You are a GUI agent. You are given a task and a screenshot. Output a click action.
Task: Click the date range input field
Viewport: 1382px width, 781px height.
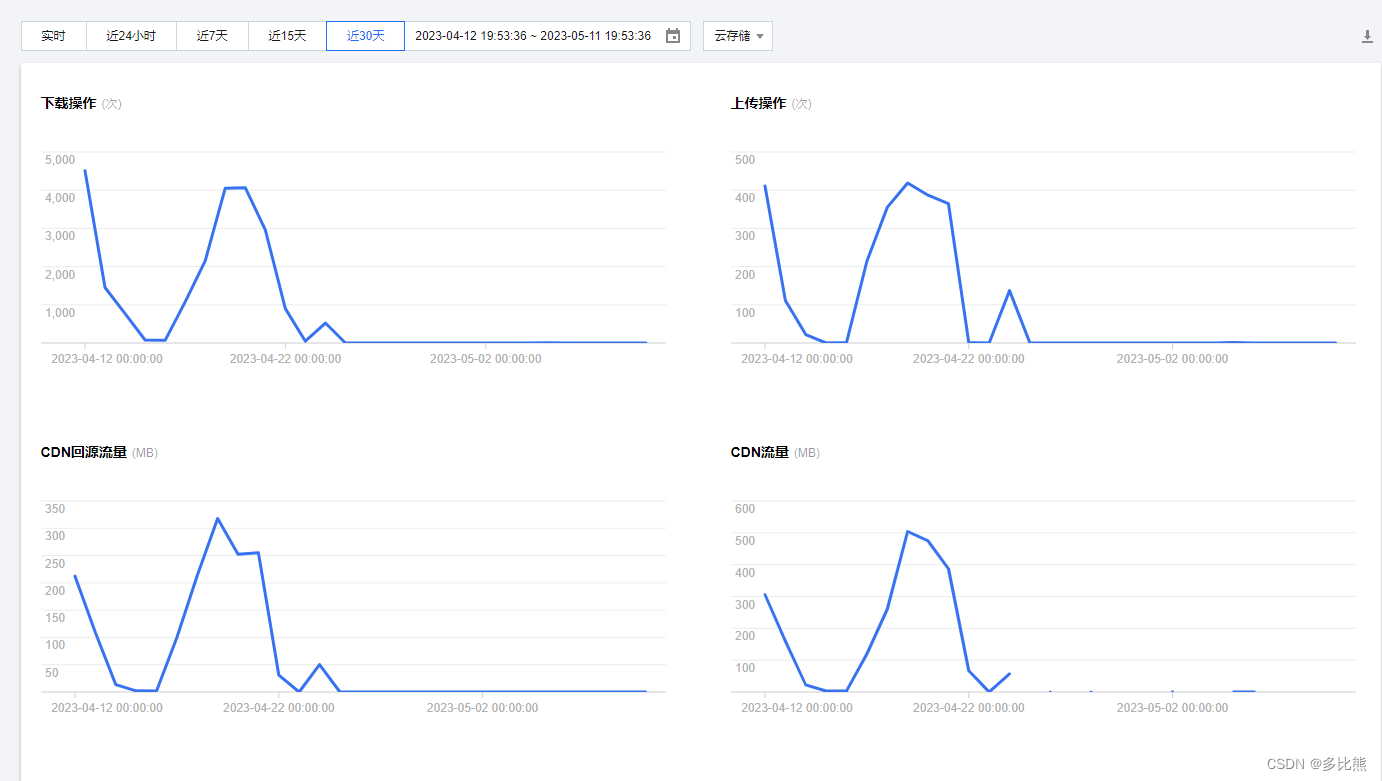(547, 36)
